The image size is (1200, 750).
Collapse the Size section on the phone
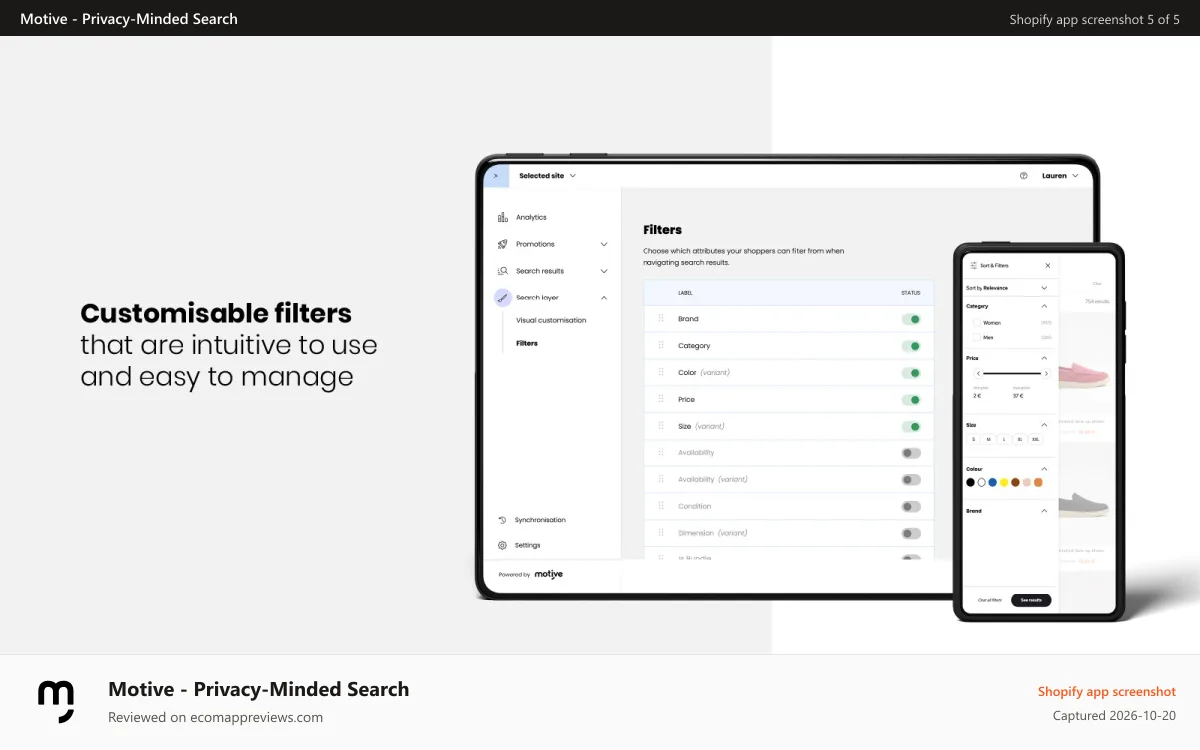(x=1044, y=425)
